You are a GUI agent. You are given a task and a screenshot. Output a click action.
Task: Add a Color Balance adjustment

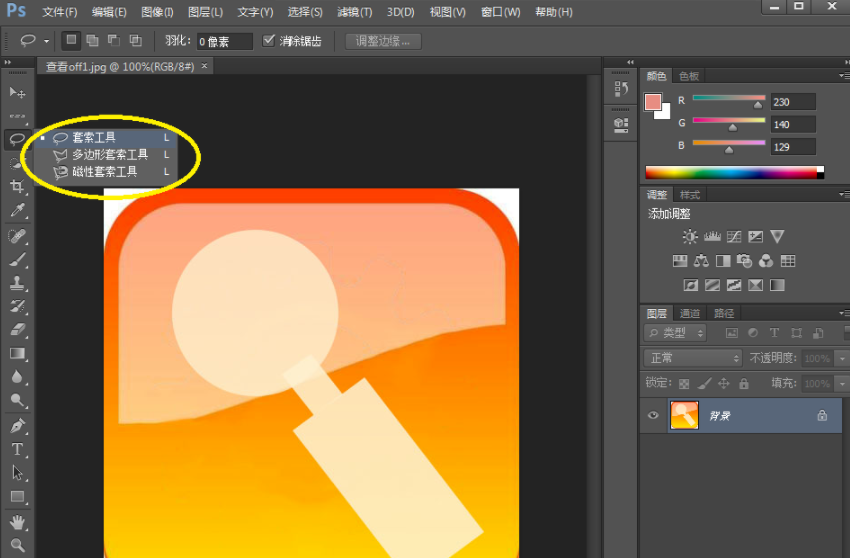pos(701,261)
